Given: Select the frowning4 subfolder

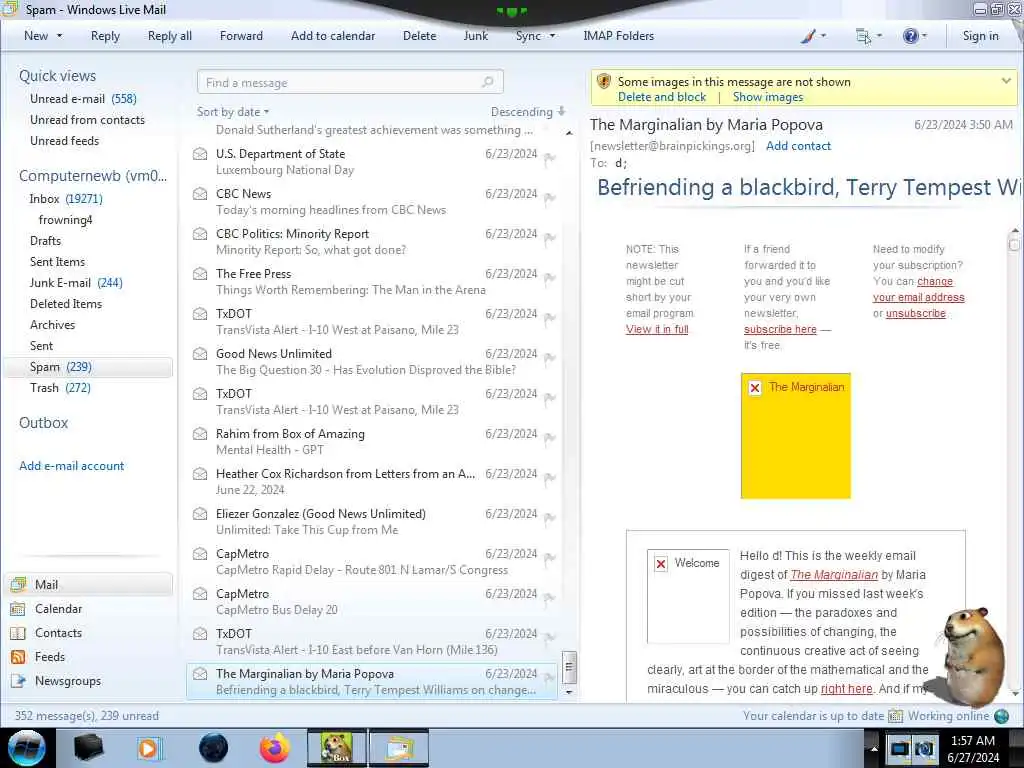Looking at the screenshot, I should 65,219.
